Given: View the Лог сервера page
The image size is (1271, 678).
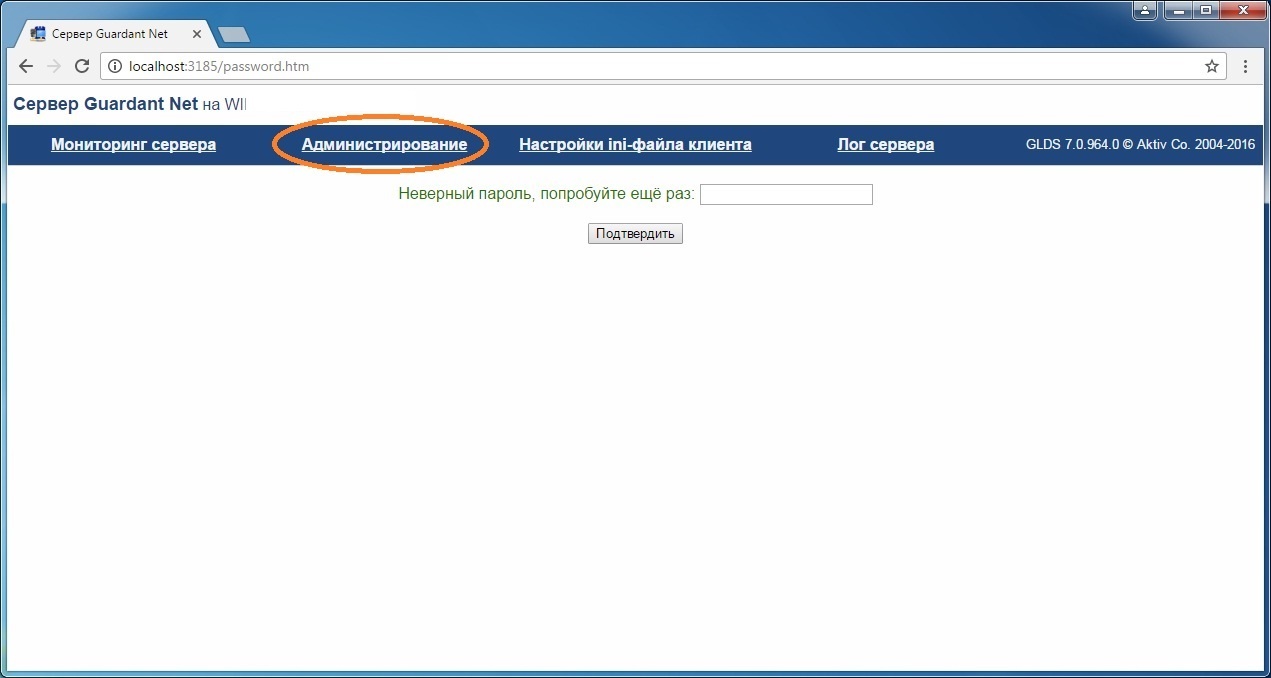Looking at the screenshot, I should [x=885, y=145].
